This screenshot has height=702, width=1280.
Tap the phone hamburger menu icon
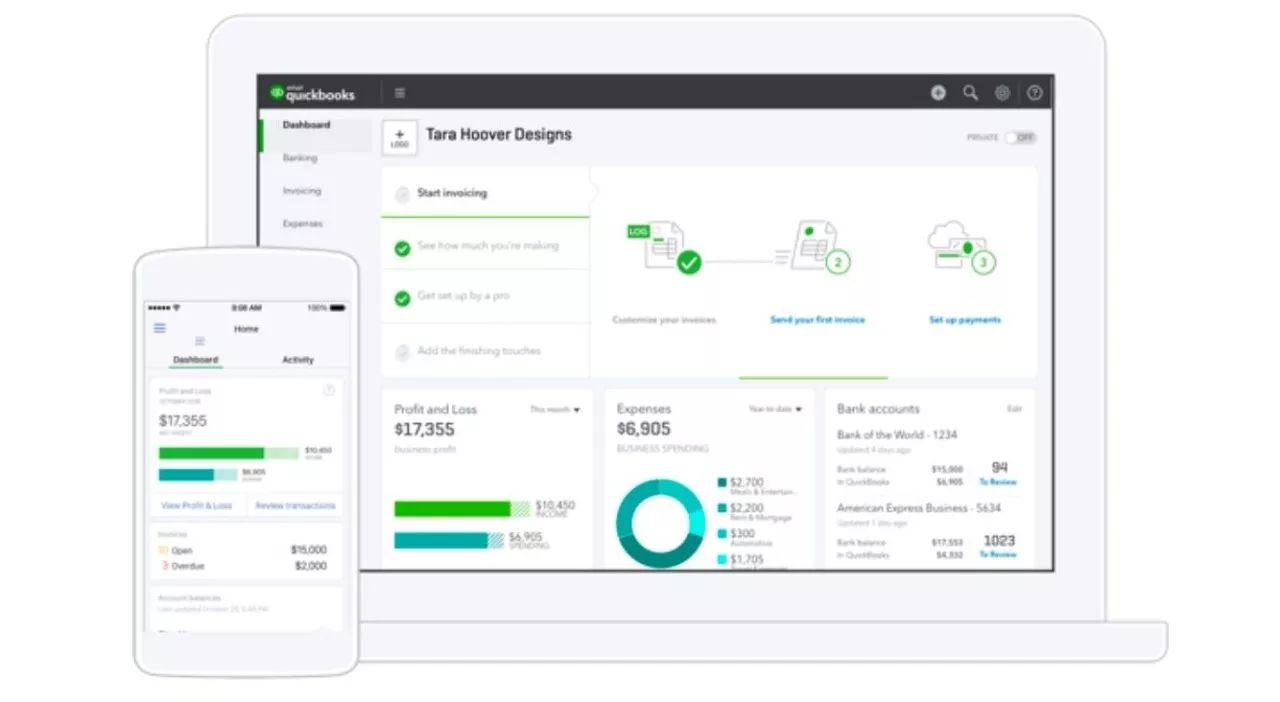coord(160,328)
